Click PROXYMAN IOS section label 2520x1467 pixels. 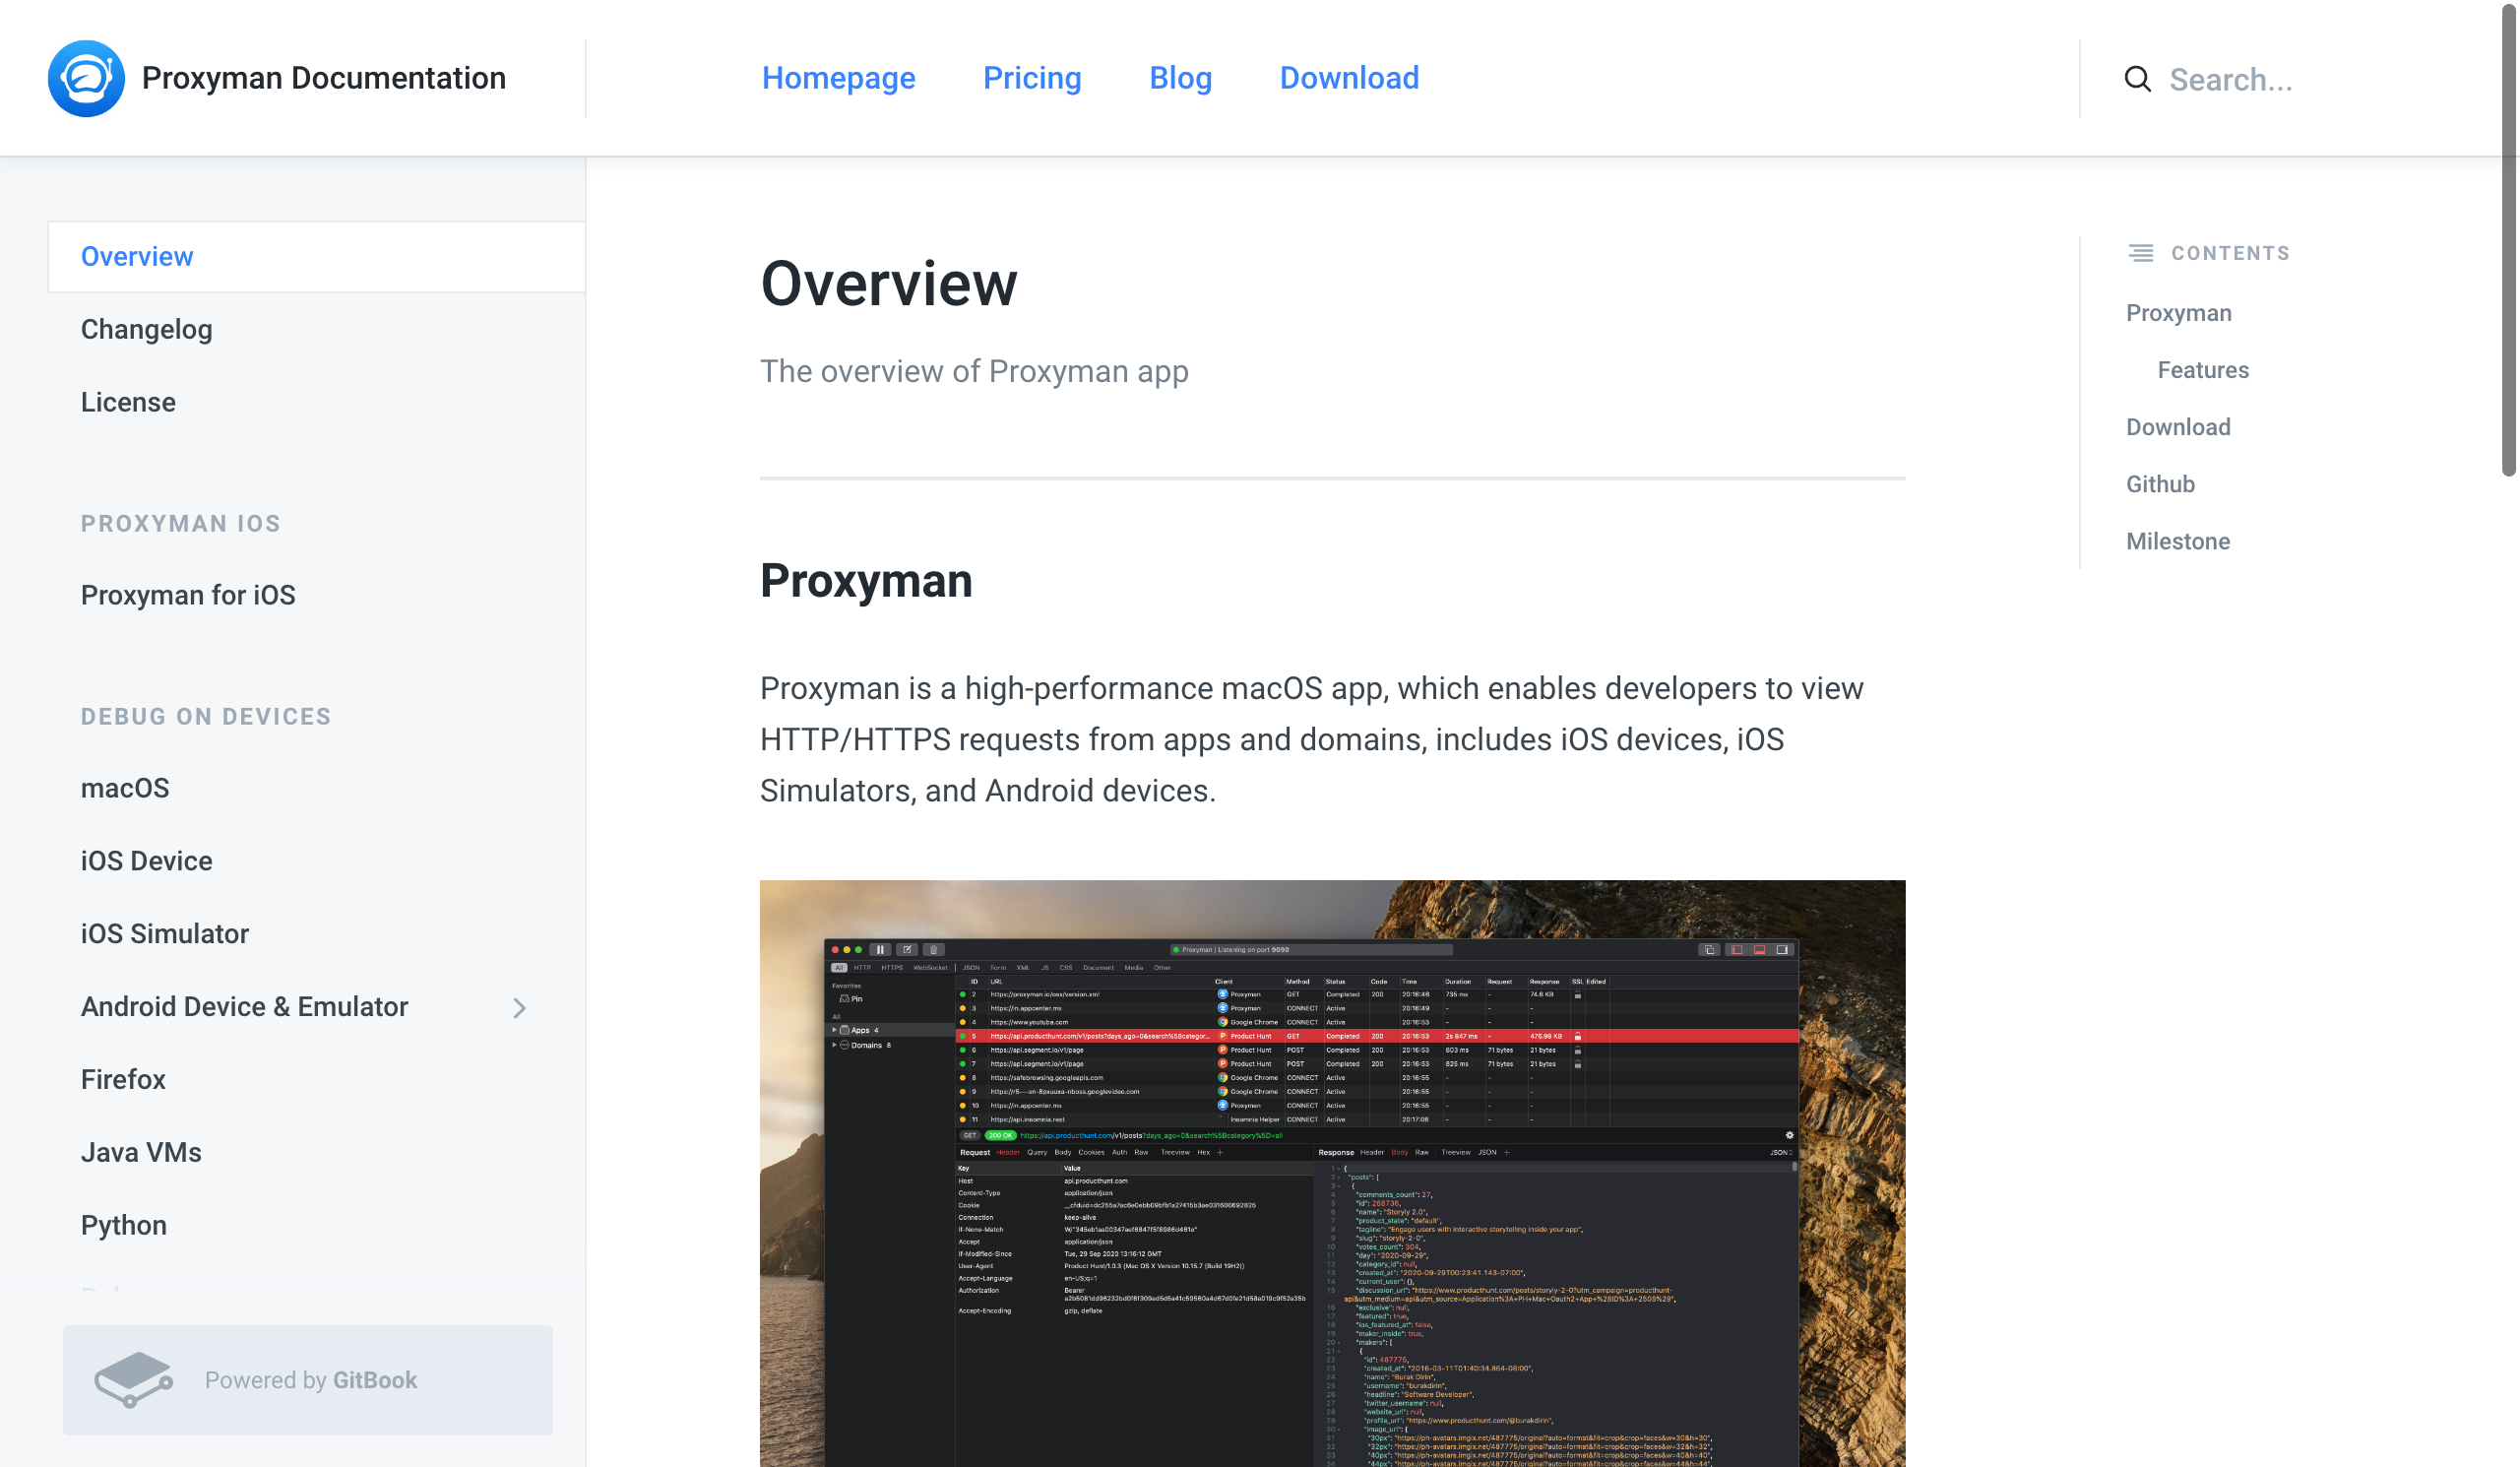coord(180,523)
